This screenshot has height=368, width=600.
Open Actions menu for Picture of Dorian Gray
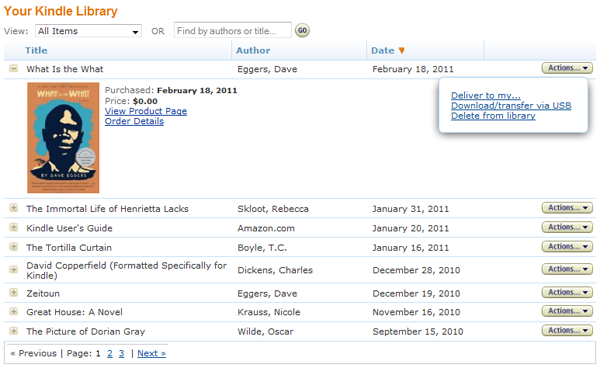tap(567, 331)
